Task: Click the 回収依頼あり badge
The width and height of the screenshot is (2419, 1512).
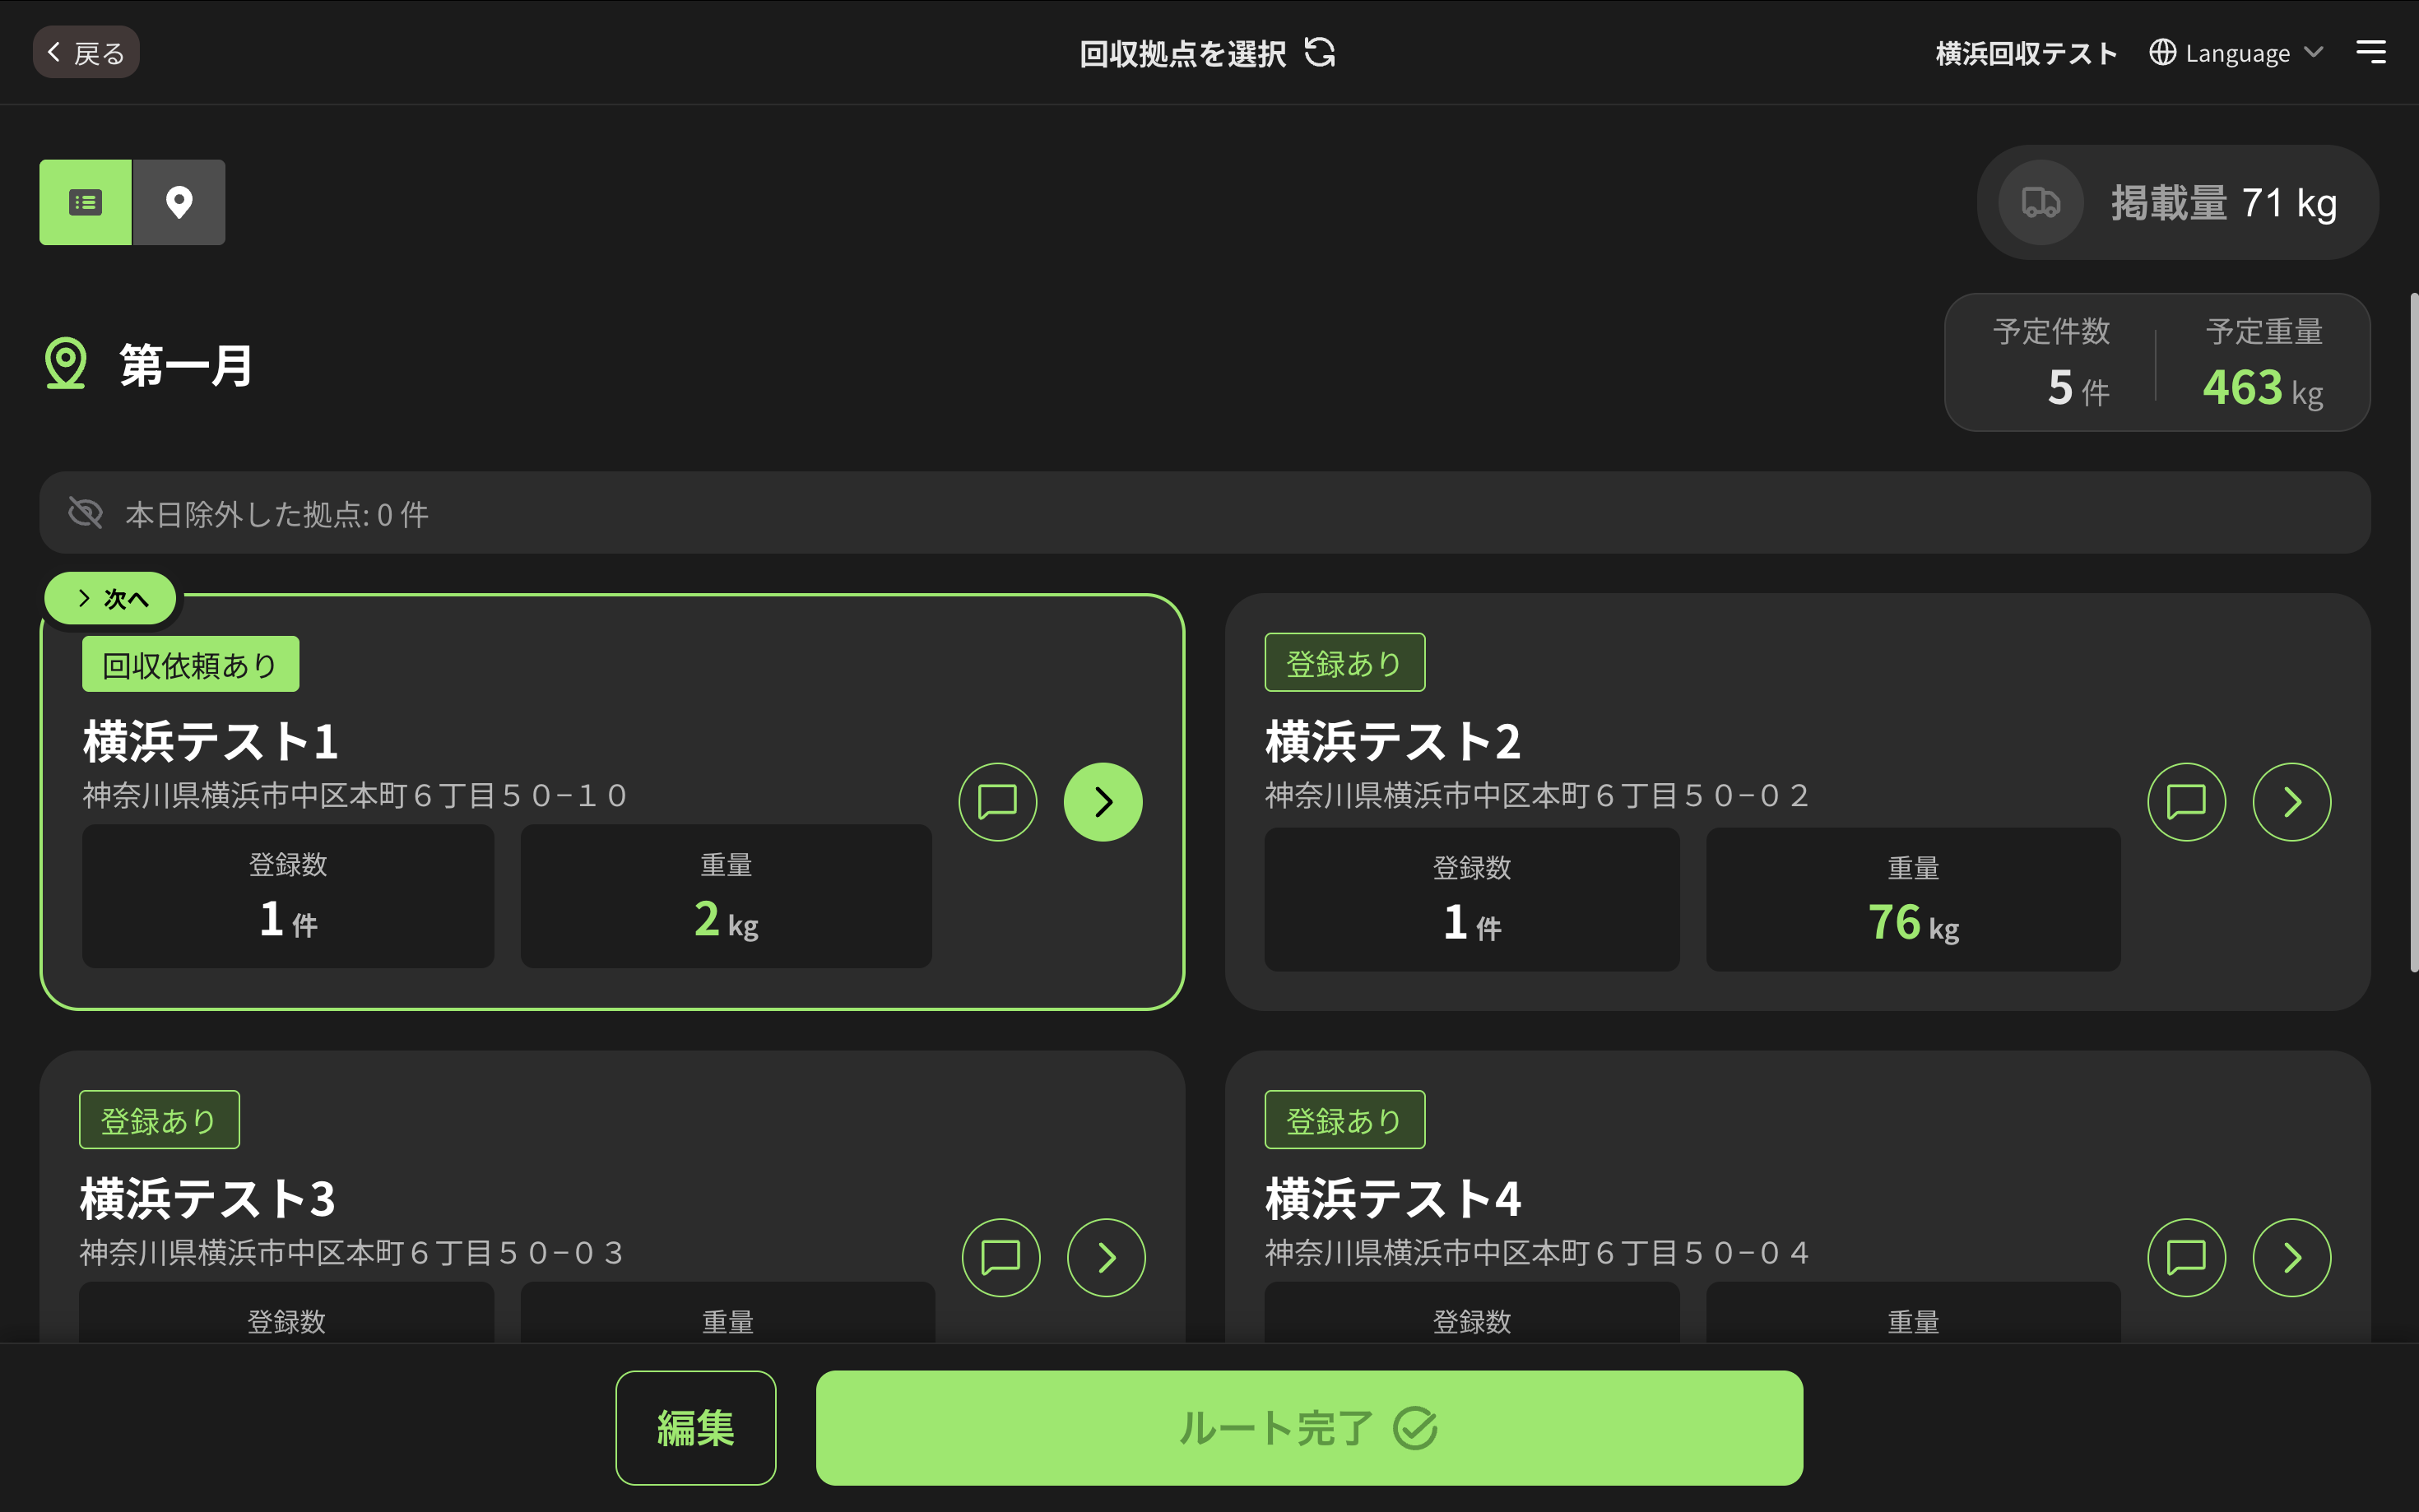Action: (x=191, y=664)
